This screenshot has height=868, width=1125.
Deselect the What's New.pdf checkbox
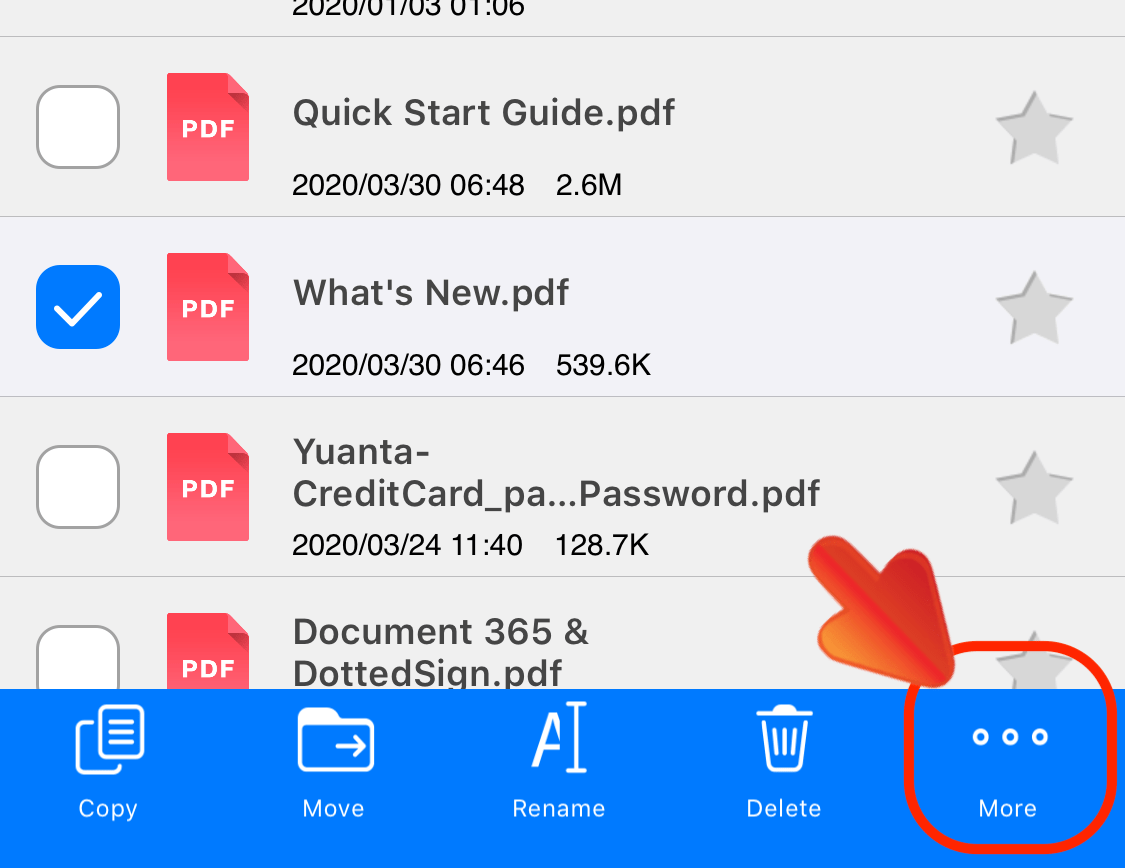77,307
